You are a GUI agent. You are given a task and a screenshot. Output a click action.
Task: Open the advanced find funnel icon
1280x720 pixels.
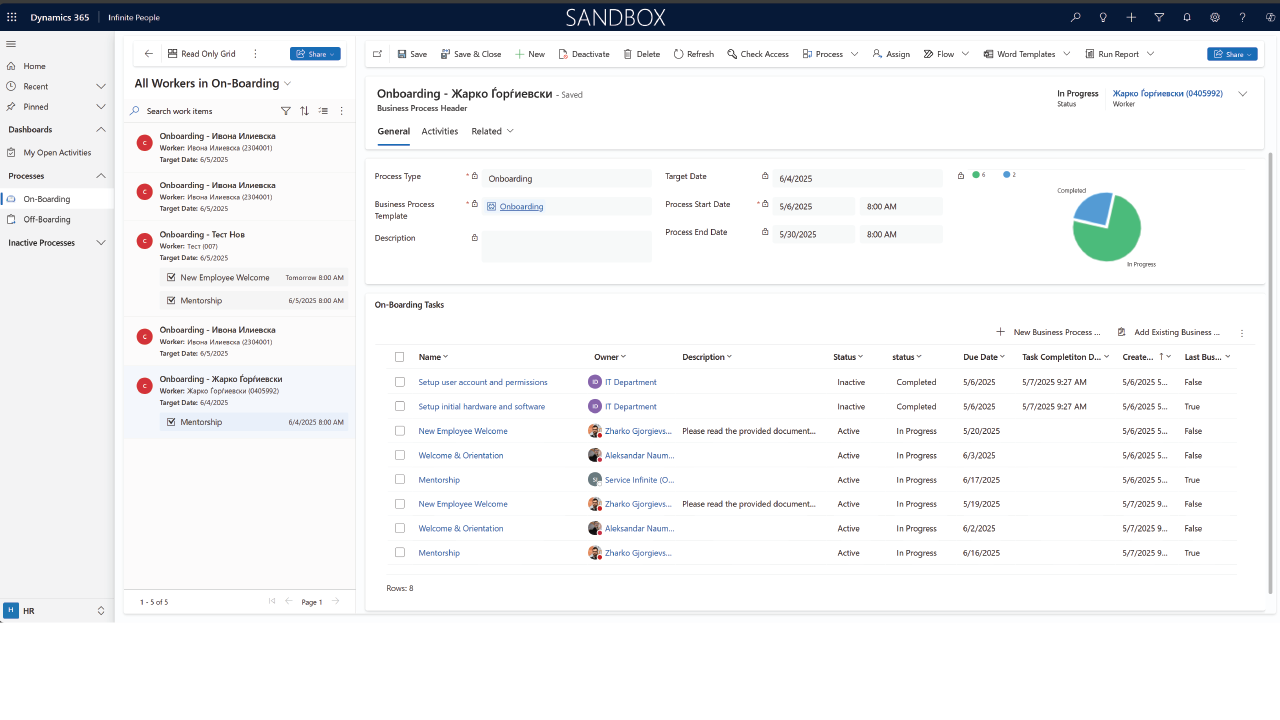pyautogui.click(x=1159, y=17)
